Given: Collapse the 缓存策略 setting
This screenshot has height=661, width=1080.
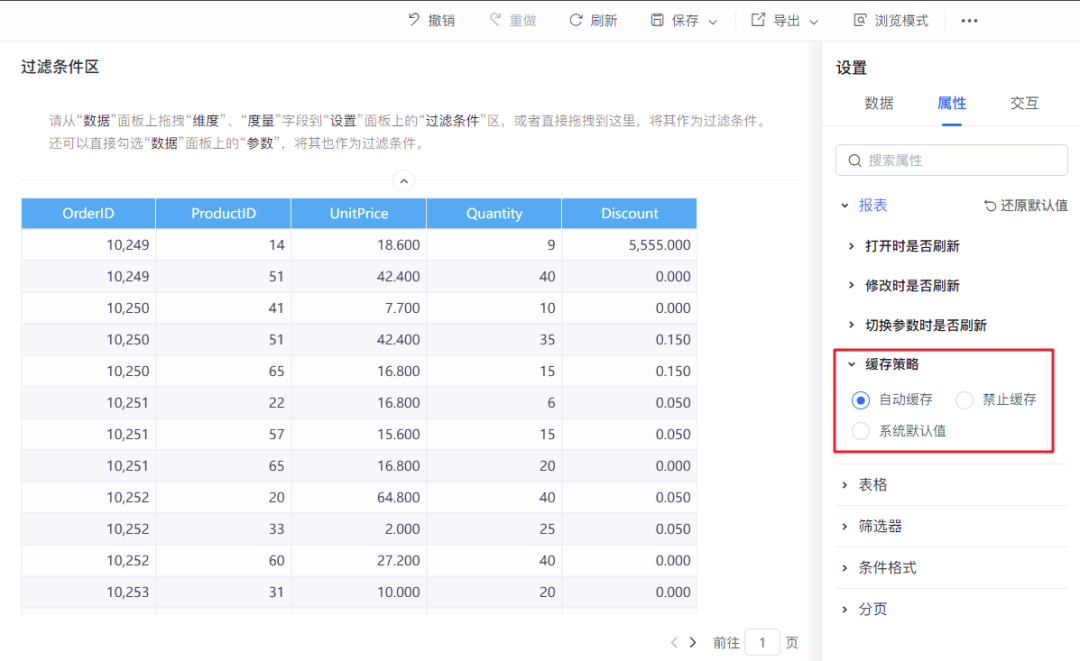Looking at the screenshot, I should point(851,364).
